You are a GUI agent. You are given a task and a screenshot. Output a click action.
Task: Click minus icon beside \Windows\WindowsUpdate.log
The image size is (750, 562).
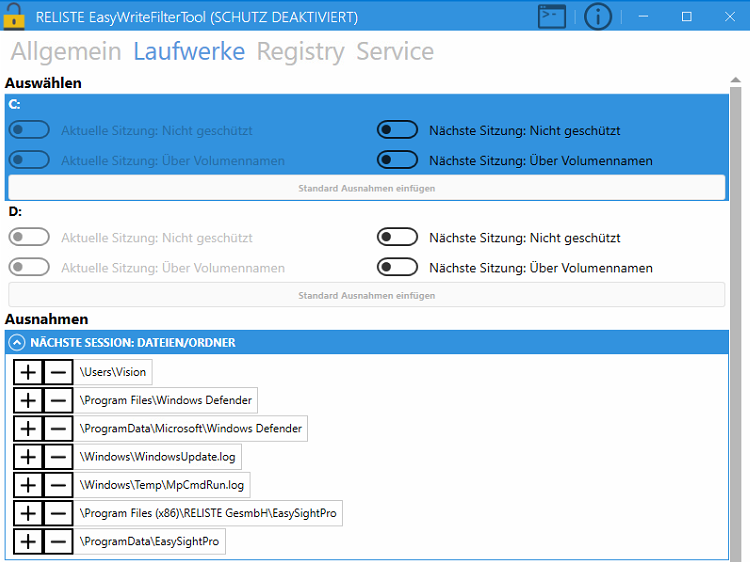pos(59,457)
